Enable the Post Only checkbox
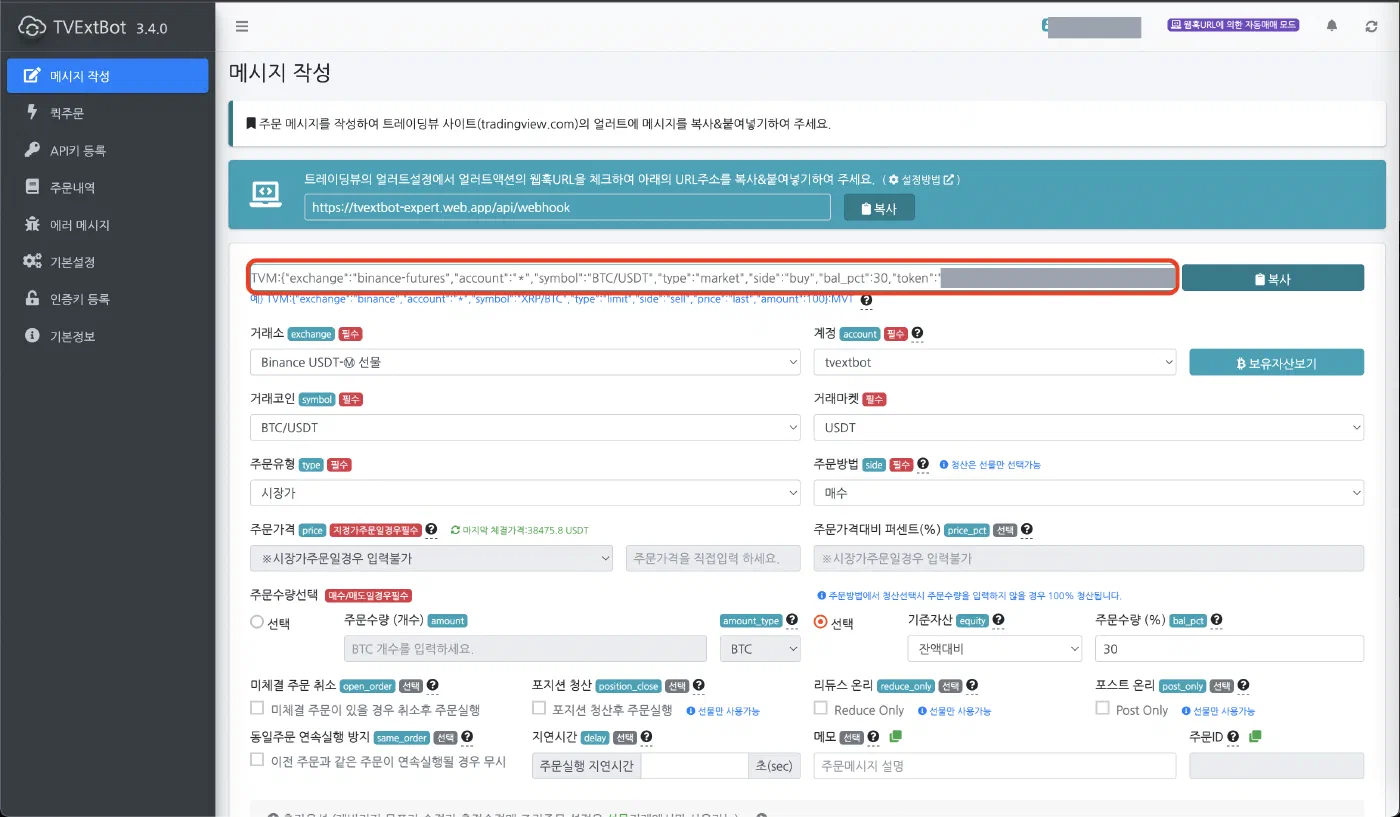The width and height of the screenshot is (1400, 817). tap(1103, 708)
